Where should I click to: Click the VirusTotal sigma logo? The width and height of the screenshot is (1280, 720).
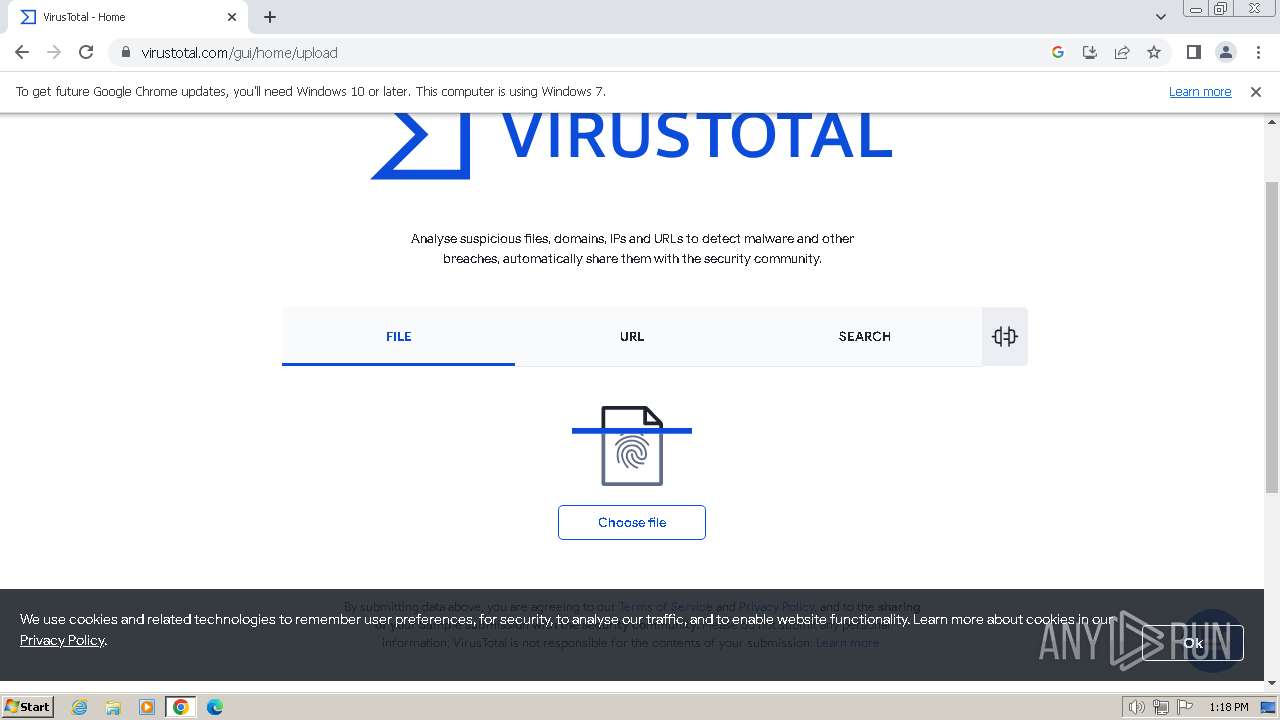pyautogui.click(x=420, y=146)
